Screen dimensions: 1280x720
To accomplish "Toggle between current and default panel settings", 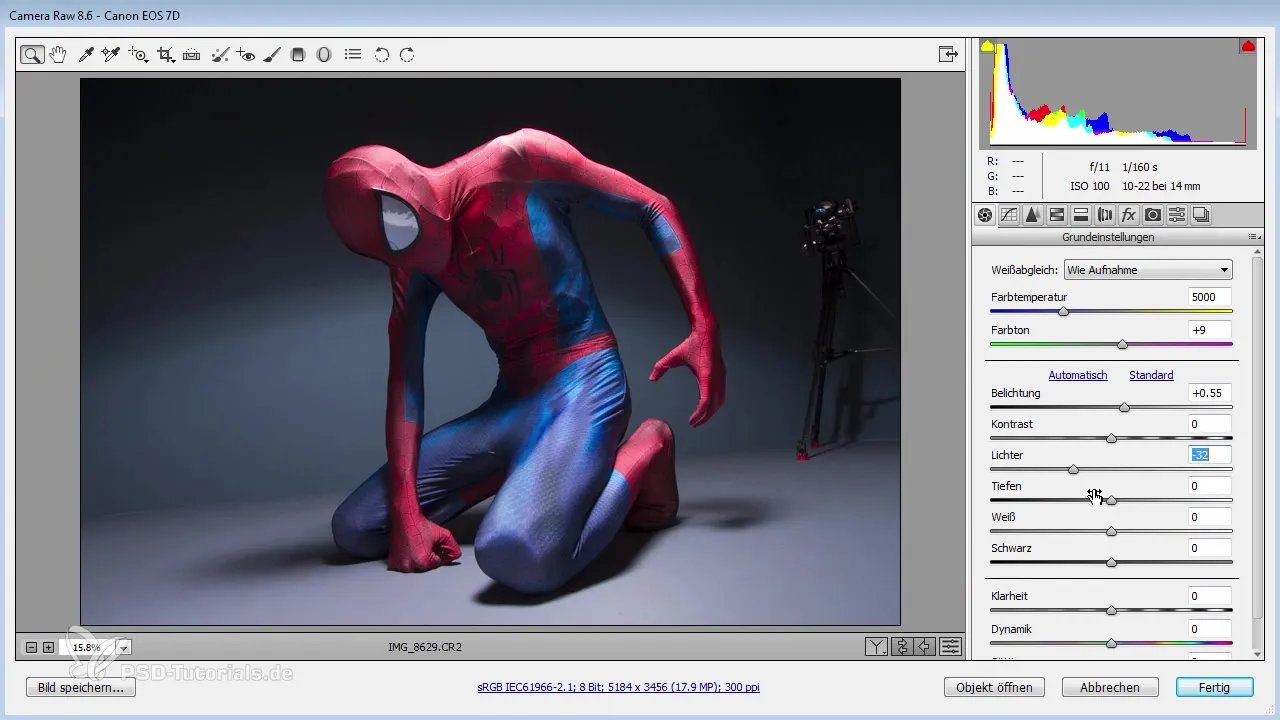I will point(951,647).
